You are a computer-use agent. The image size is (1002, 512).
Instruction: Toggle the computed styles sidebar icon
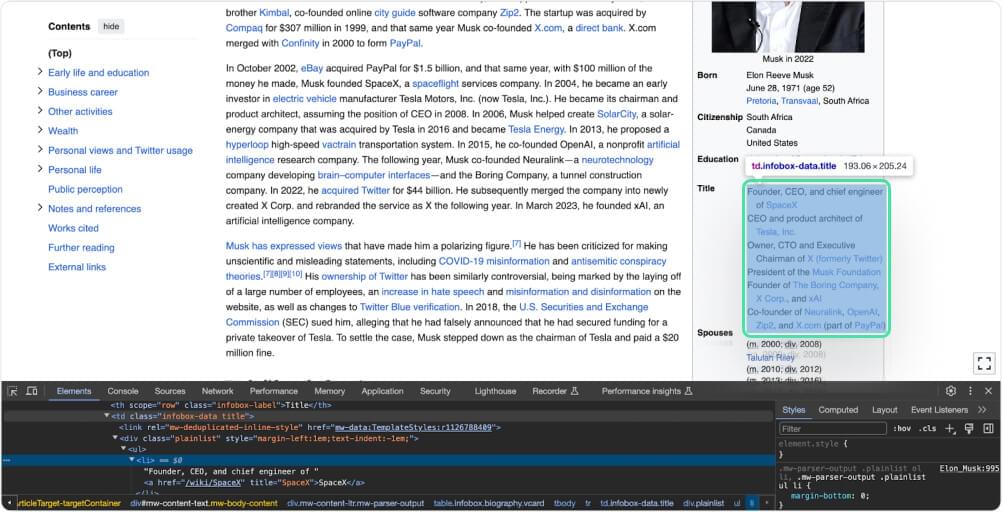tap(988, 428)
